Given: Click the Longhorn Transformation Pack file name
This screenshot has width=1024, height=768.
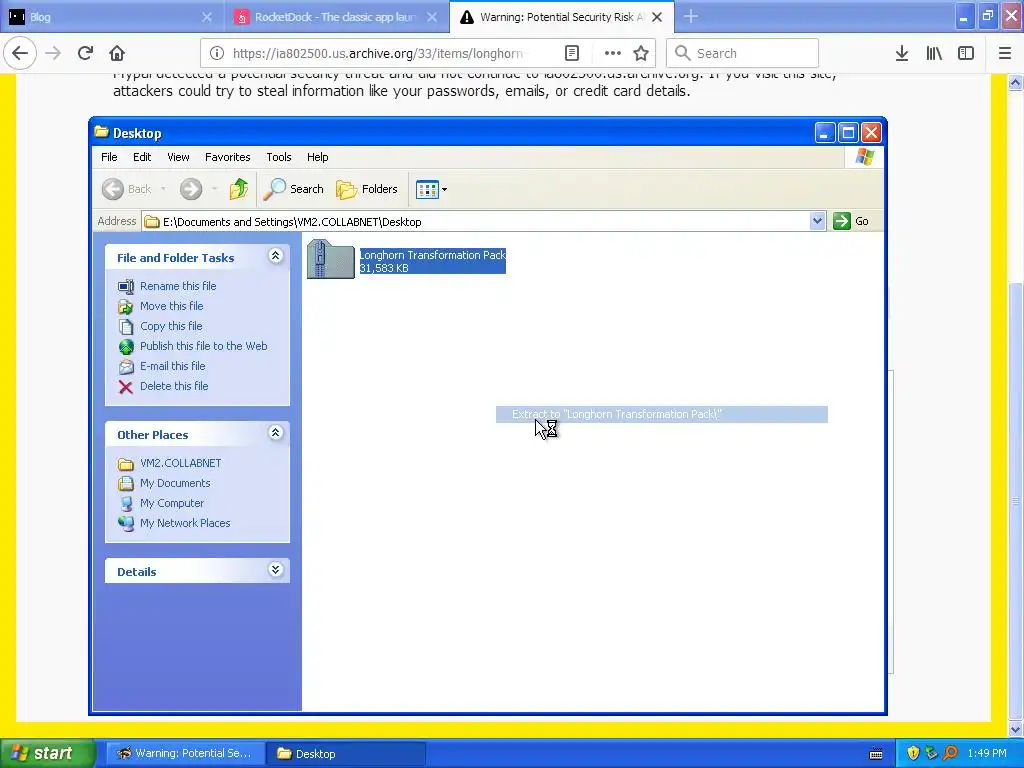Looking at the screenshot, I should (432, 255).
